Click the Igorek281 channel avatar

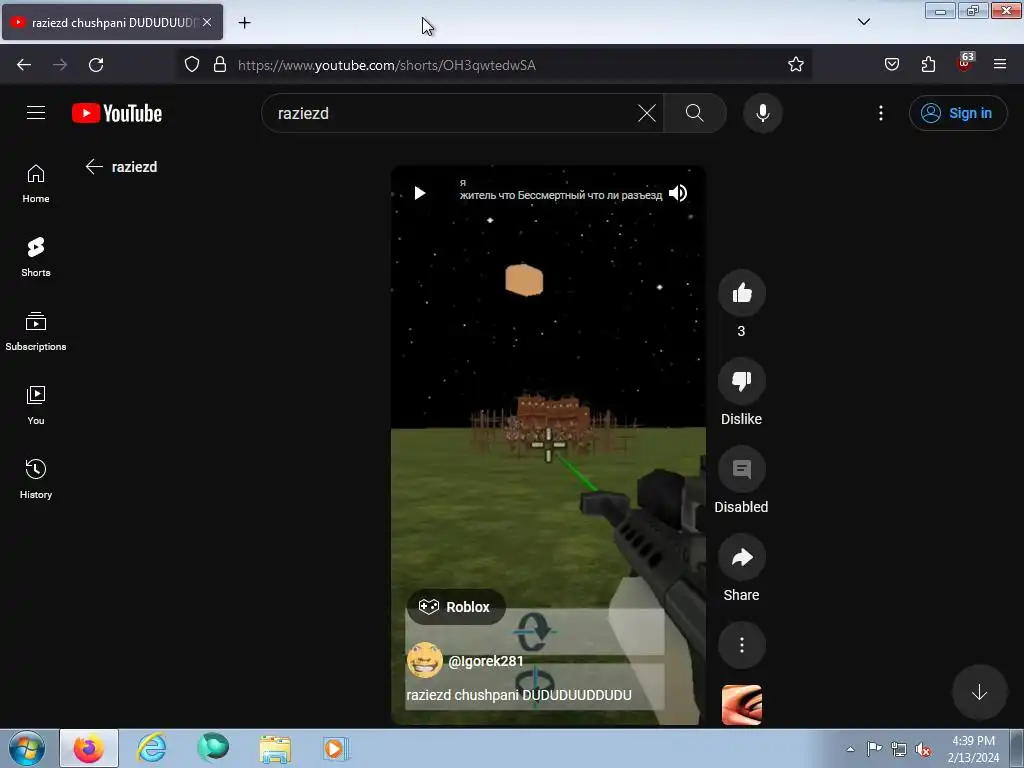coord(424,660)
